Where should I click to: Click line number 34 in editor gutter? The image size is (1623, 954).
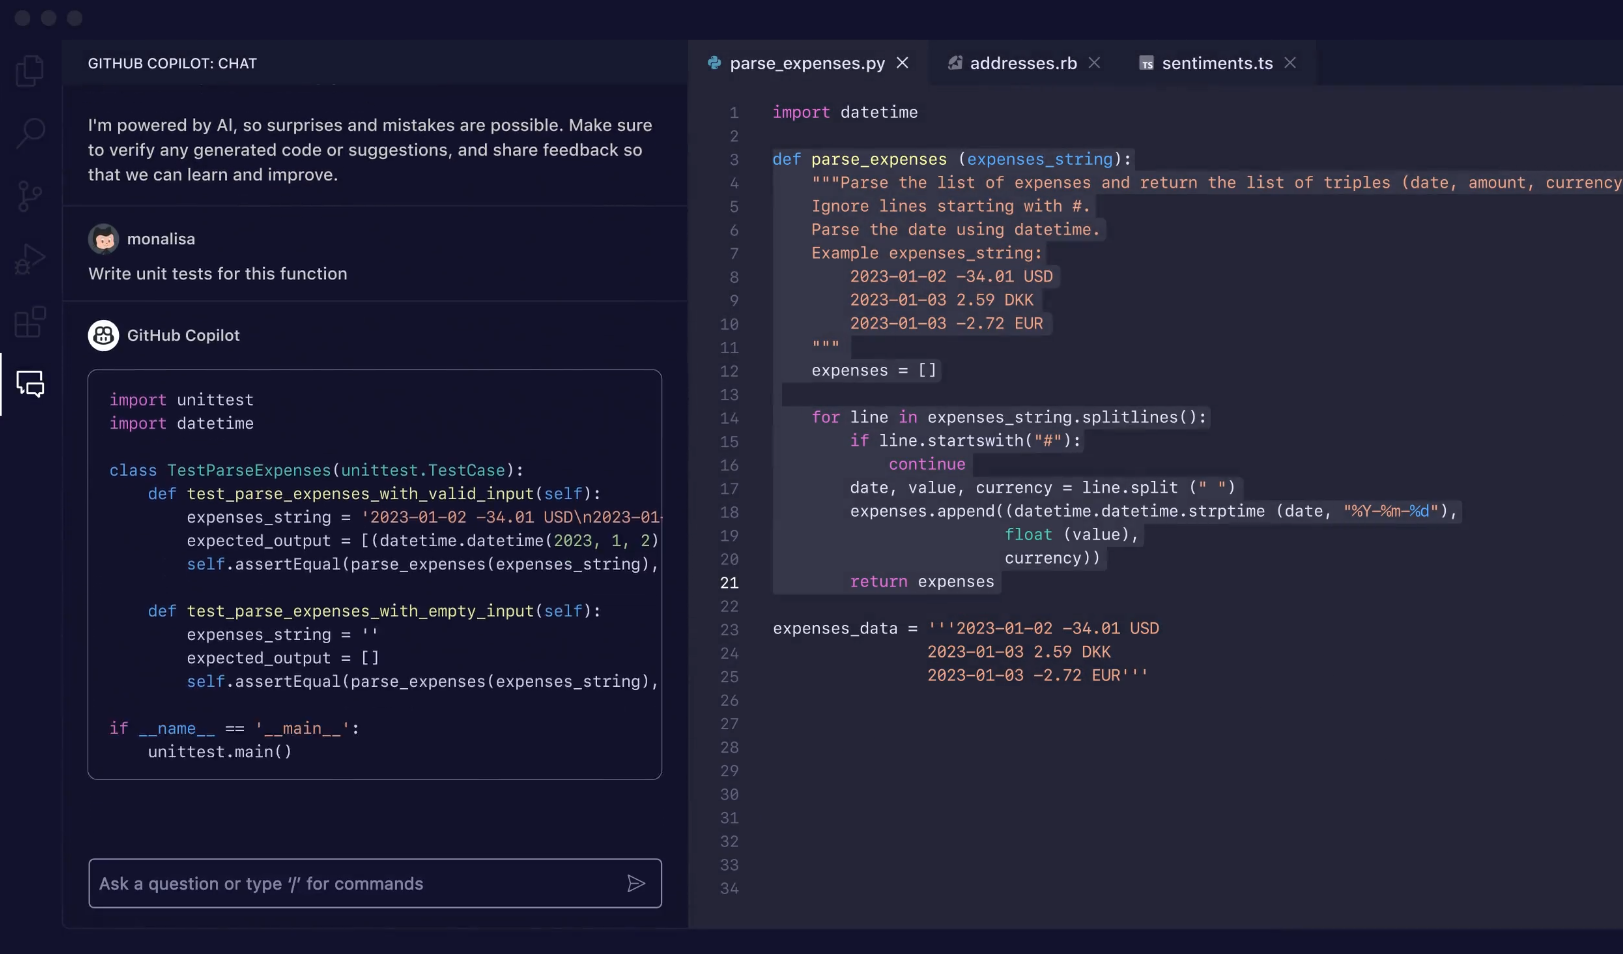tap(729, 889)
